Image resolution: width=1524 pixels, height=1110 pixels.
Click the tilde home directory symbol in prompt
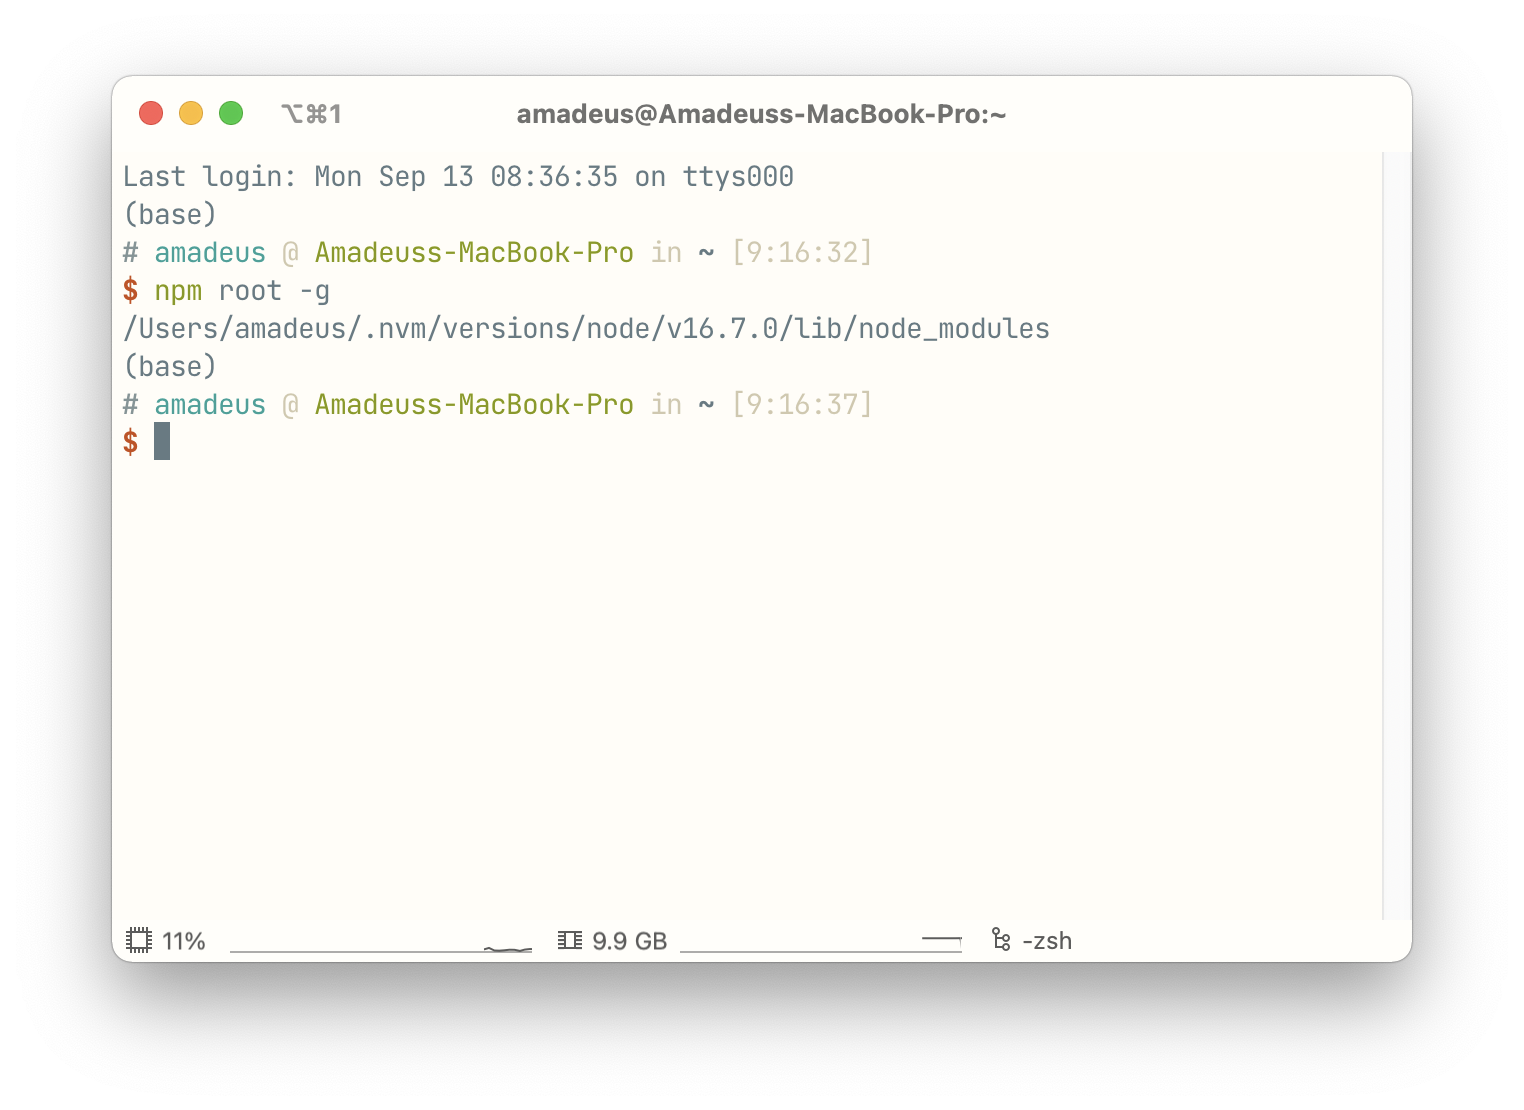(706, 404)
